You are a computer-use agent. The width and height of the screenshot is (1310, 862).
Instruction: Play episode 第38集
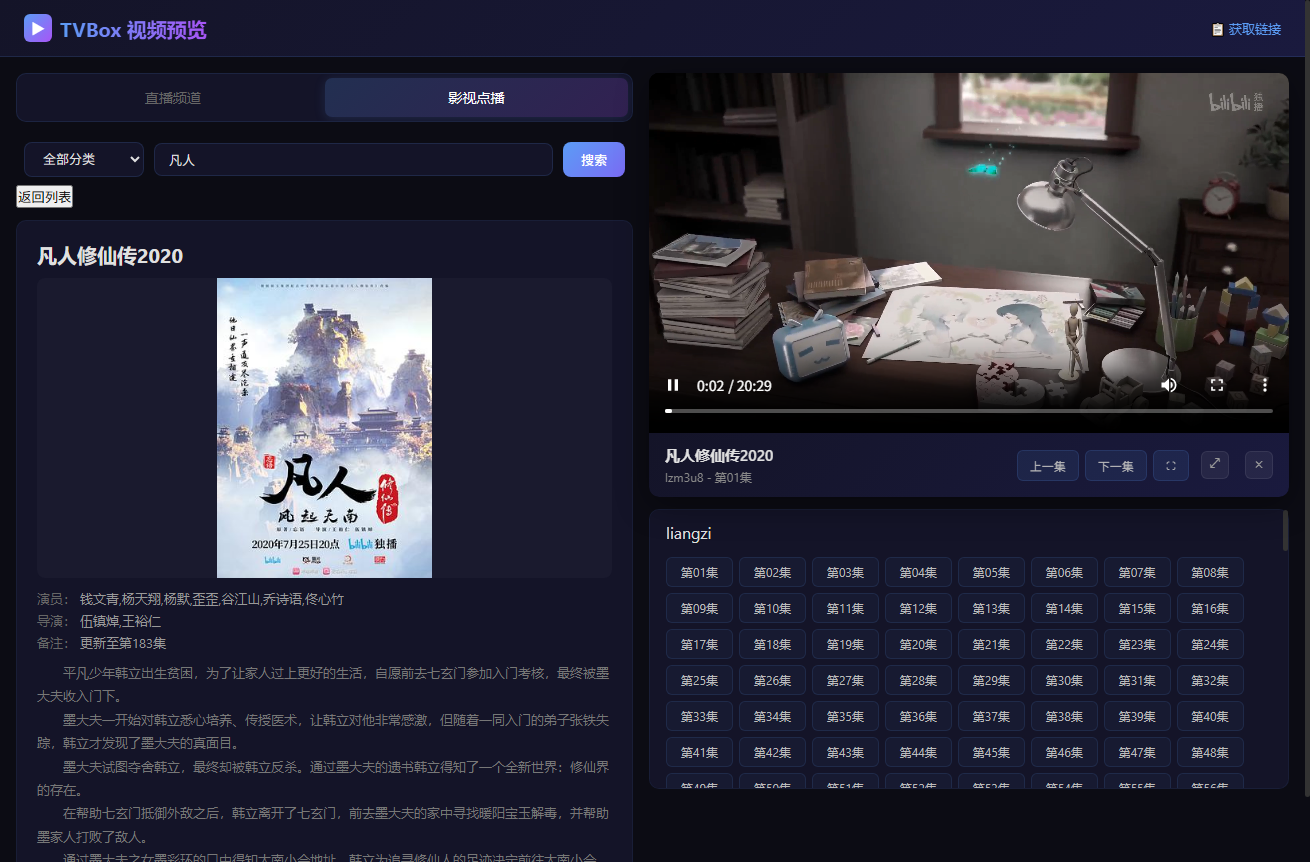(x=1065, y=717)
